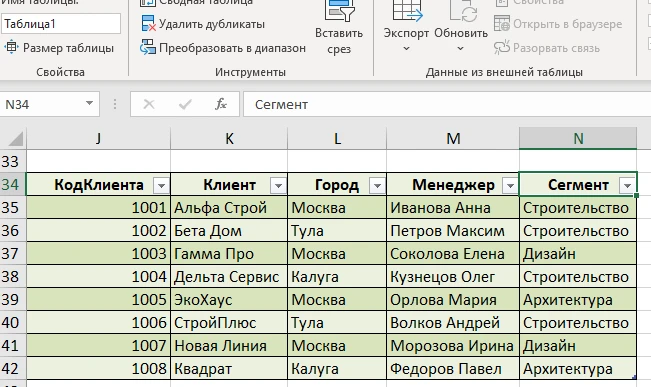Click the Resize Table icon (Размер таблицы)

[x=11, y=47]
